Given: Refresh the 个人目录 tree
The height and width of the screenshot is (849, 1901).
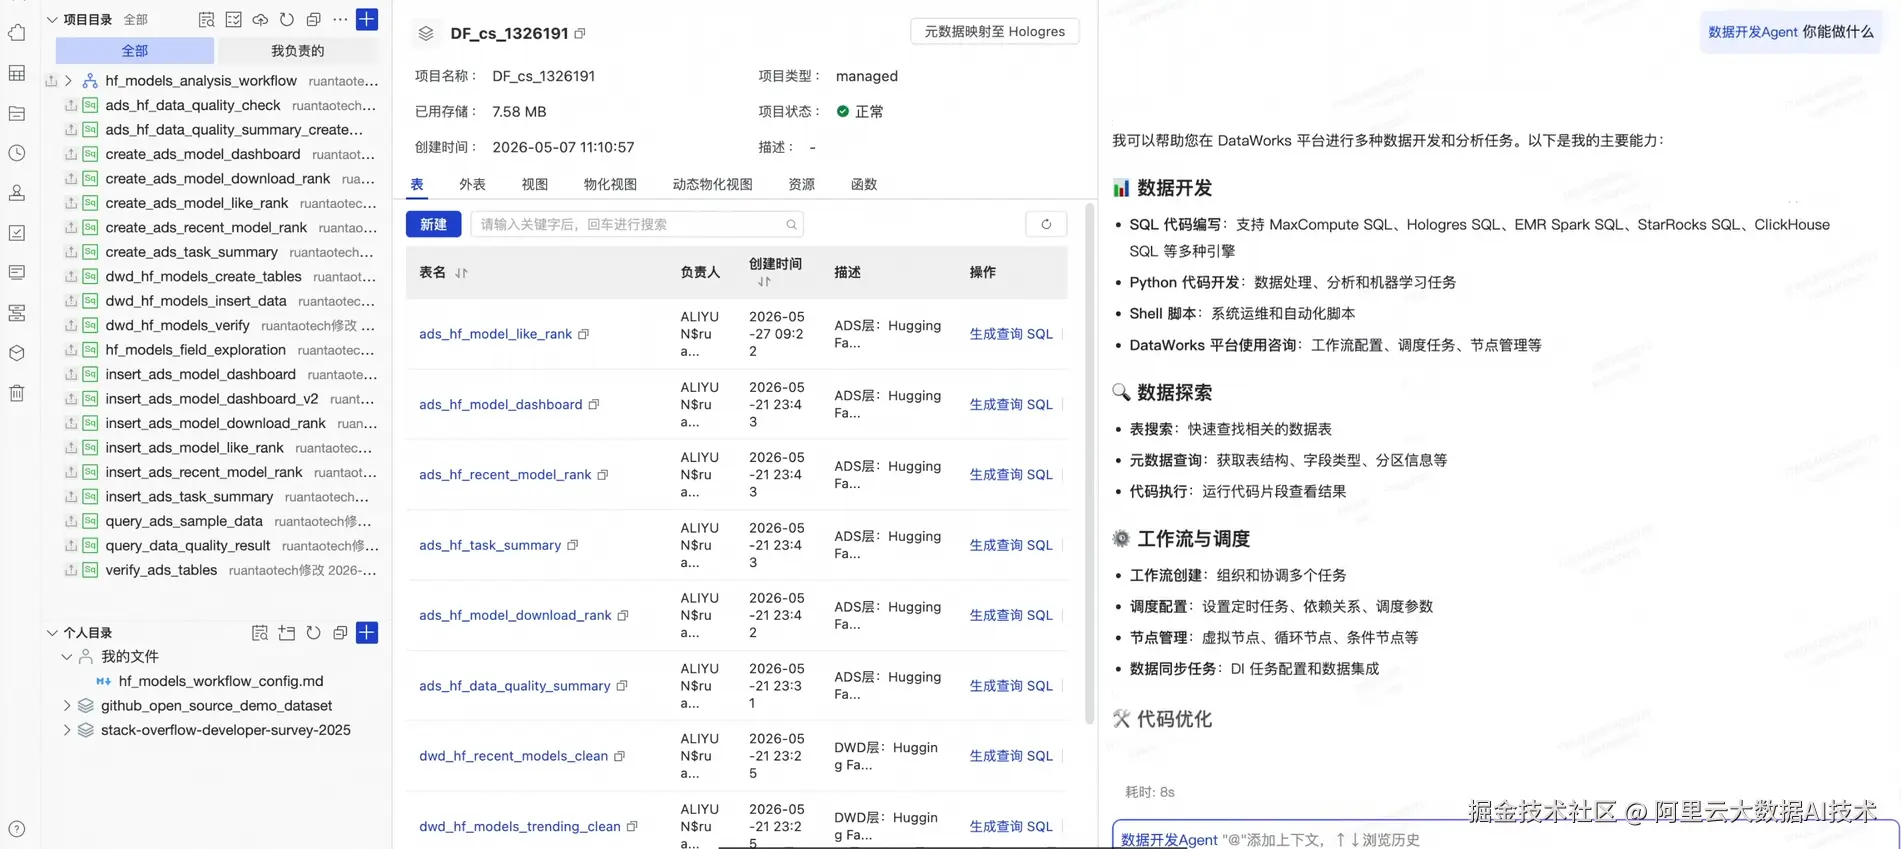Looking at the screenshot, I should coord(314,633).
